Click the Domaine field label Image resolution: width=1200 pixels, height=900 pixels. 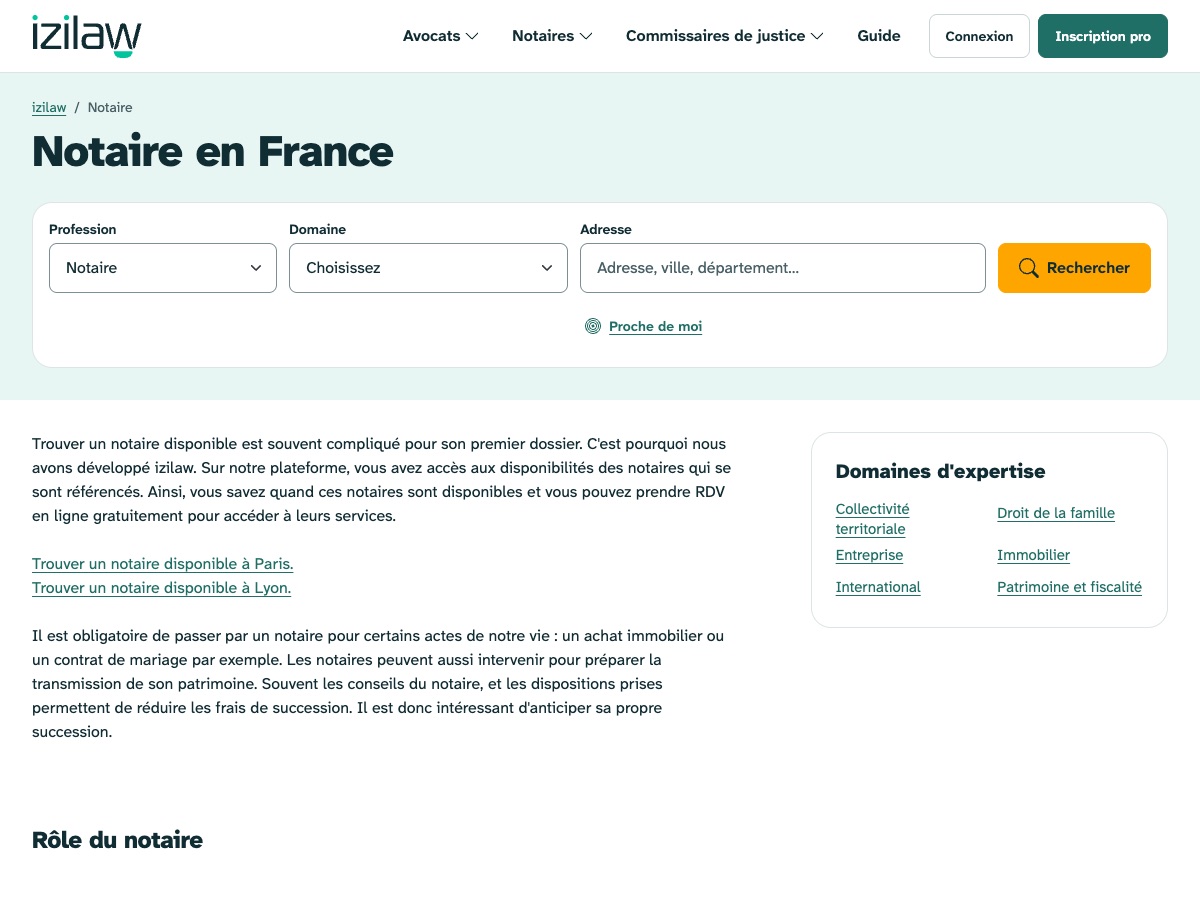click(x=318, y=229)
